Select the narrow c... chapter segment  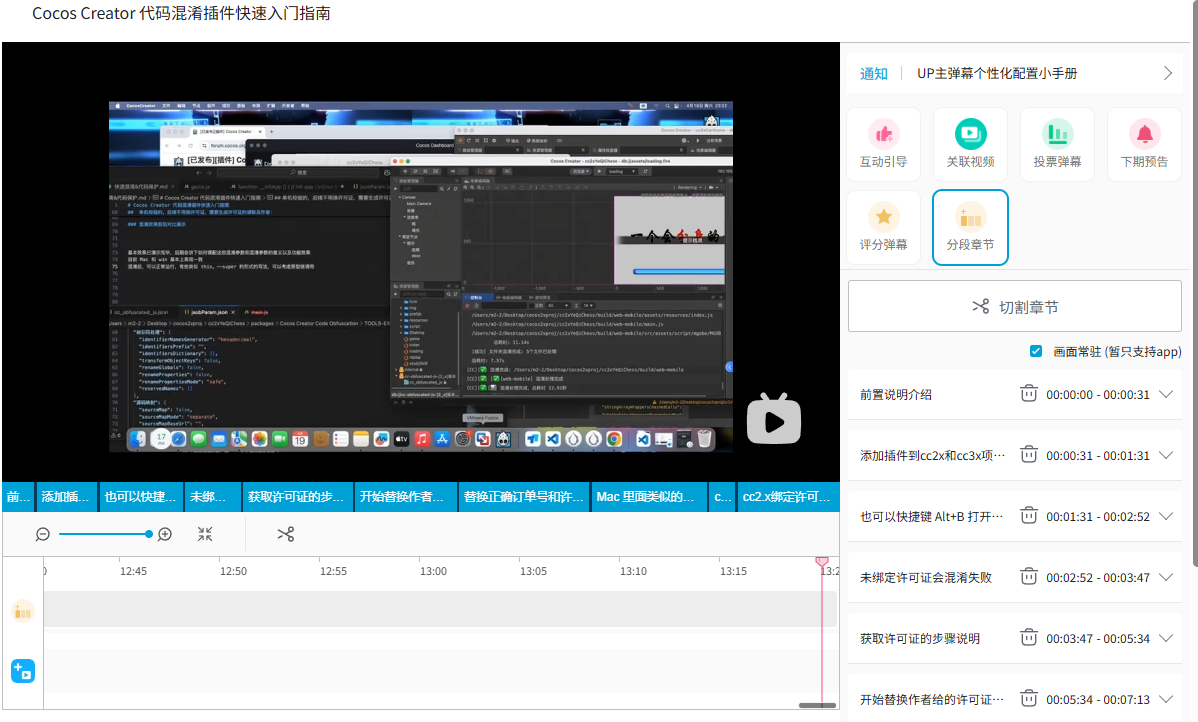click(x=723, y=497)
